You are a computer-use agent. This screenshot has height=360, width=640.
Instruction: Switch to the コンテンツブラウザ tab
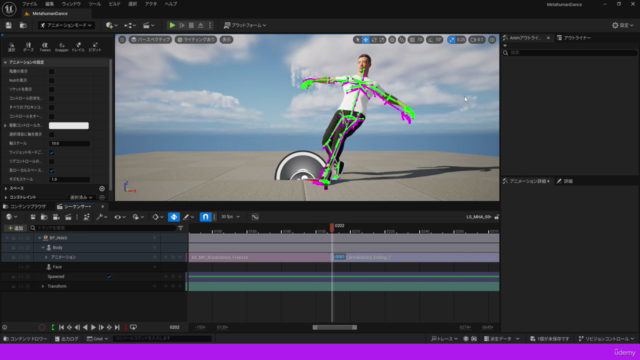24,207
